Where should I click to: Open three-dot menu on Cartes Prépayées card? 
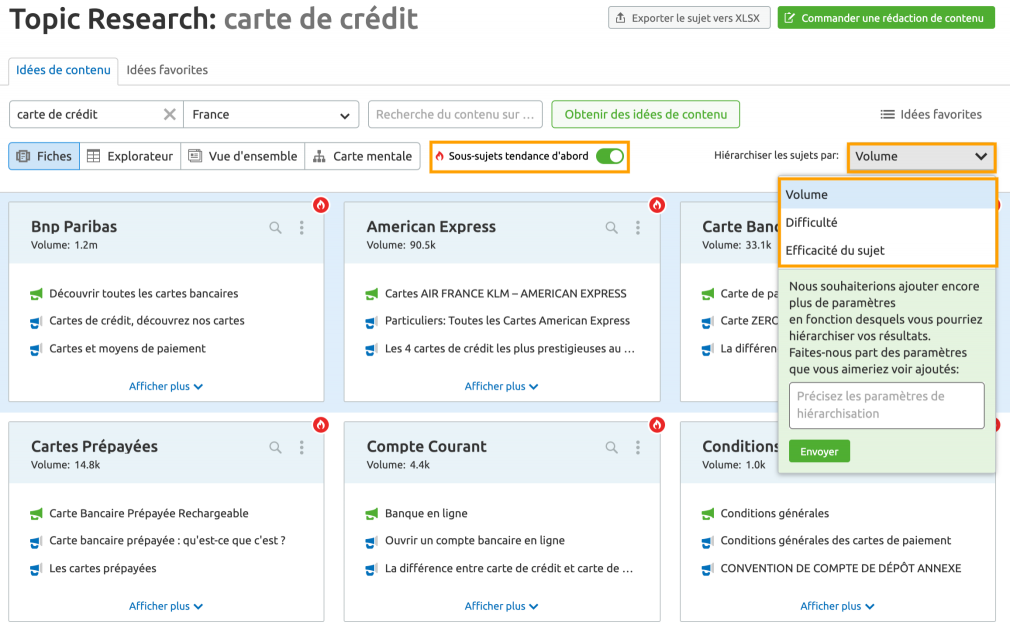[x=301, y=447]
